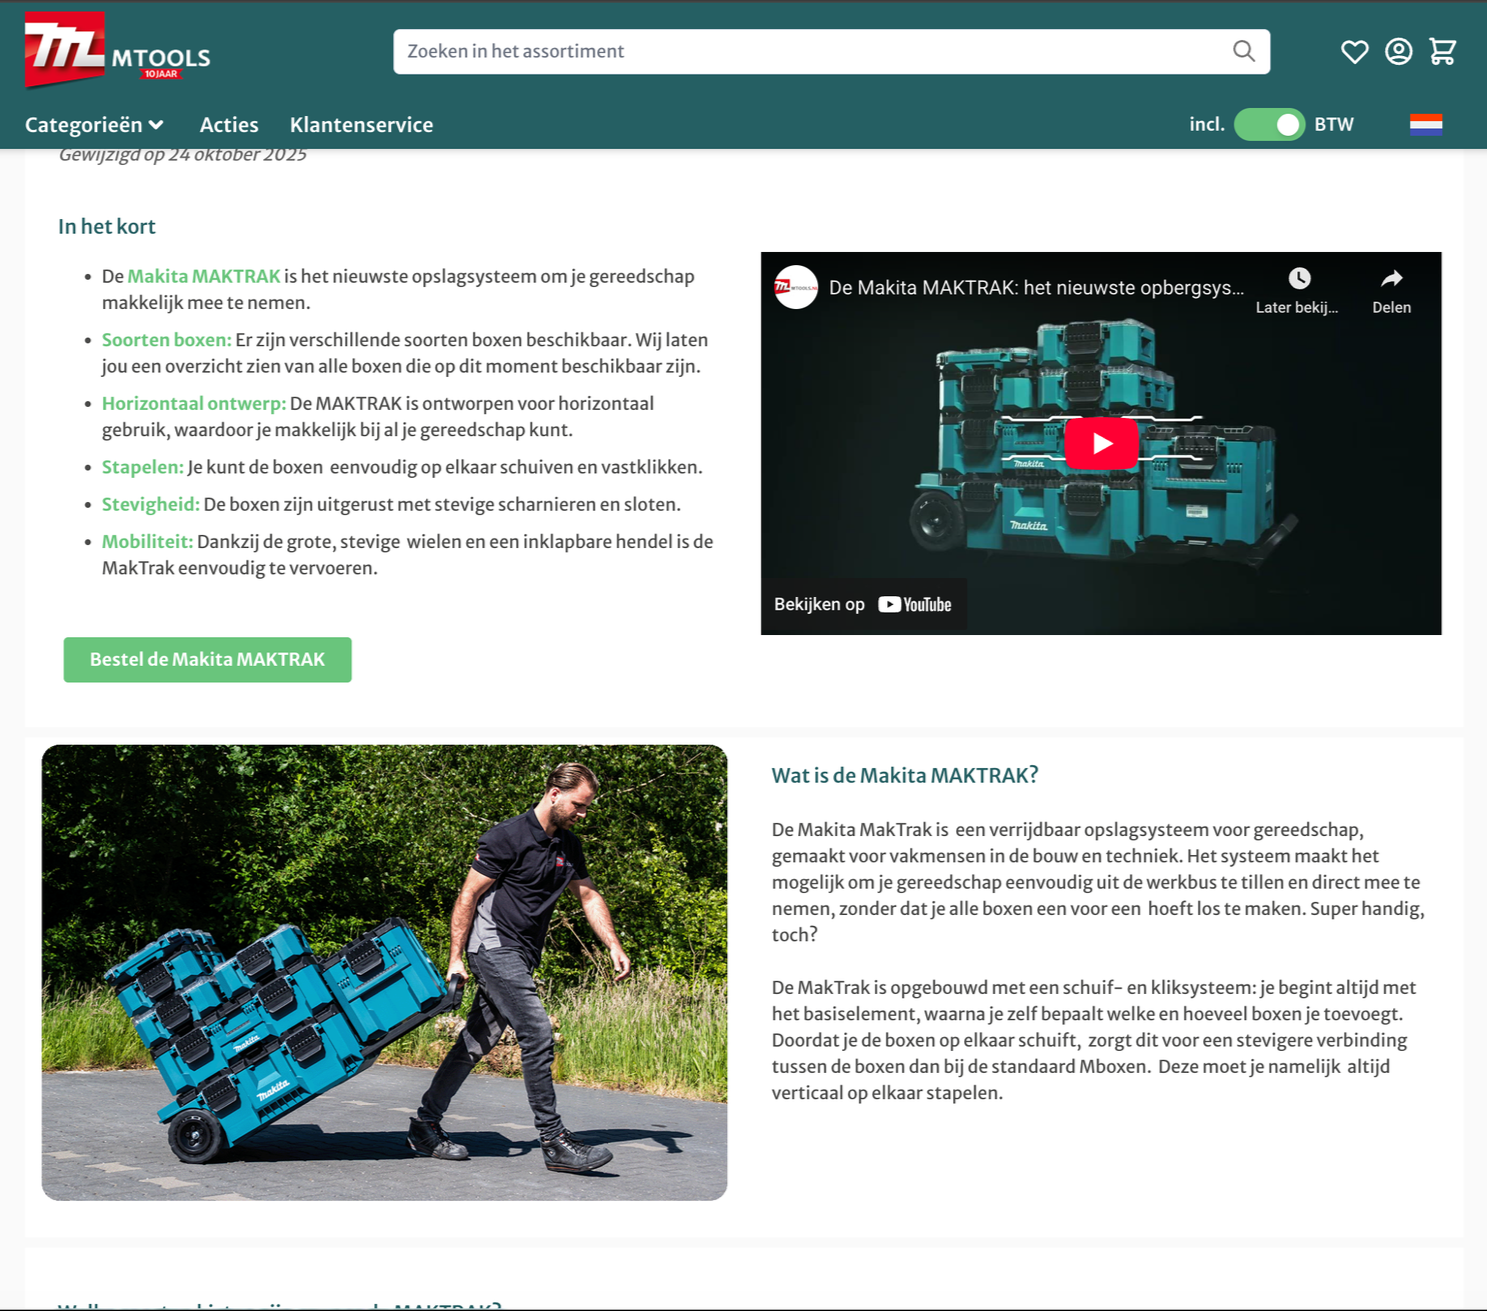Click Wat is de Makita MAKTRAK? heading
Viewport: 1487px width, 1311px height.
point(905,776)
